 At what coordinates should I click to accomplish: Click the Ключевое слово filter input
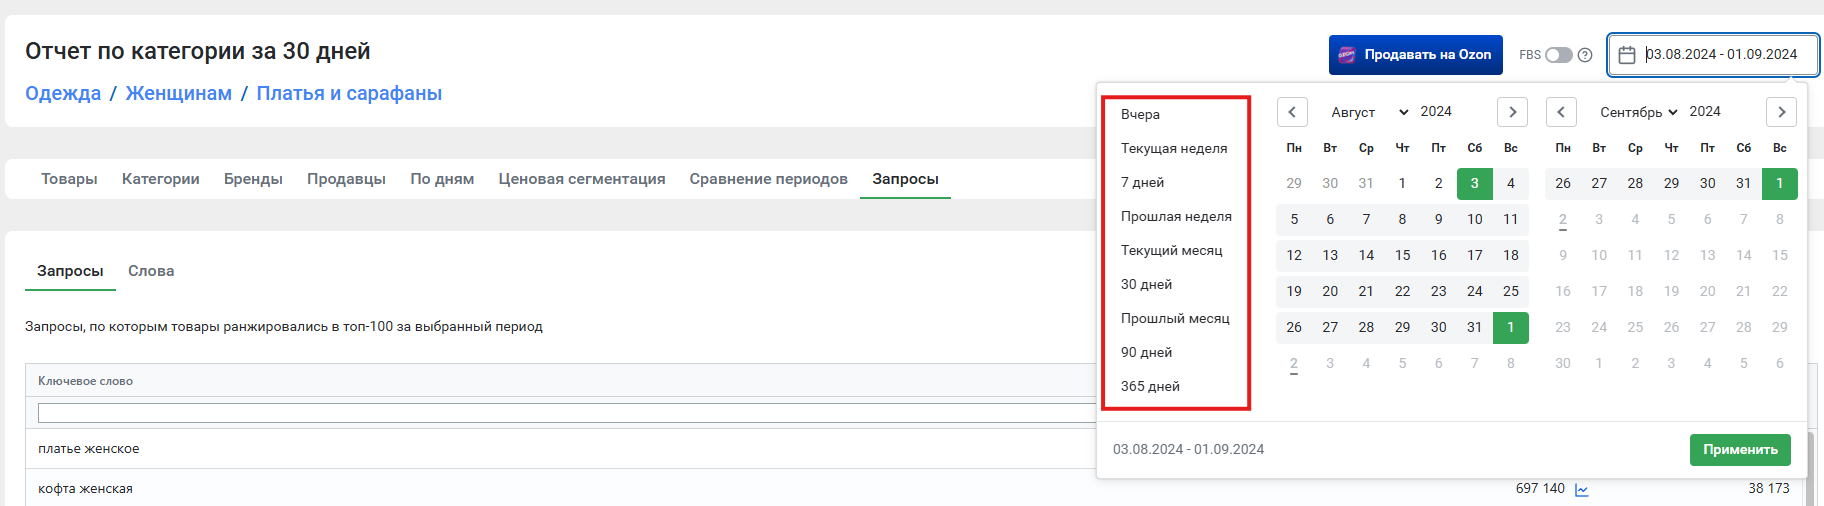point(566,413)
